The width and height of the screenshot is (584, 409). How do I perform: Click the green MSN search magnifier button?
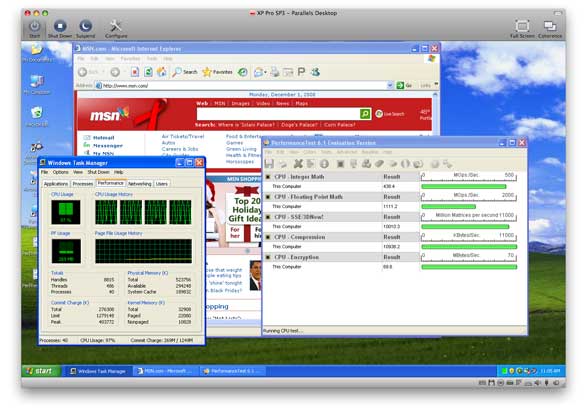(x=365, y=114)
